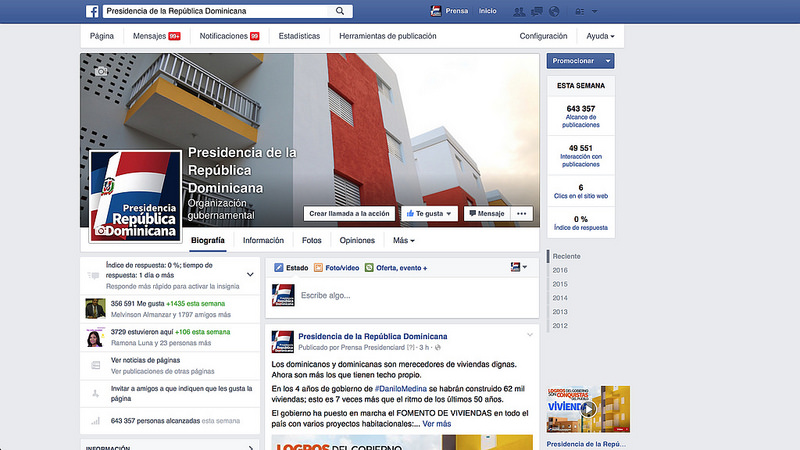The width and height of the screenshot is (800, 450).
Task: Click camera icon on cover photo
Action: pyautogui.click(x=101, y=71)
